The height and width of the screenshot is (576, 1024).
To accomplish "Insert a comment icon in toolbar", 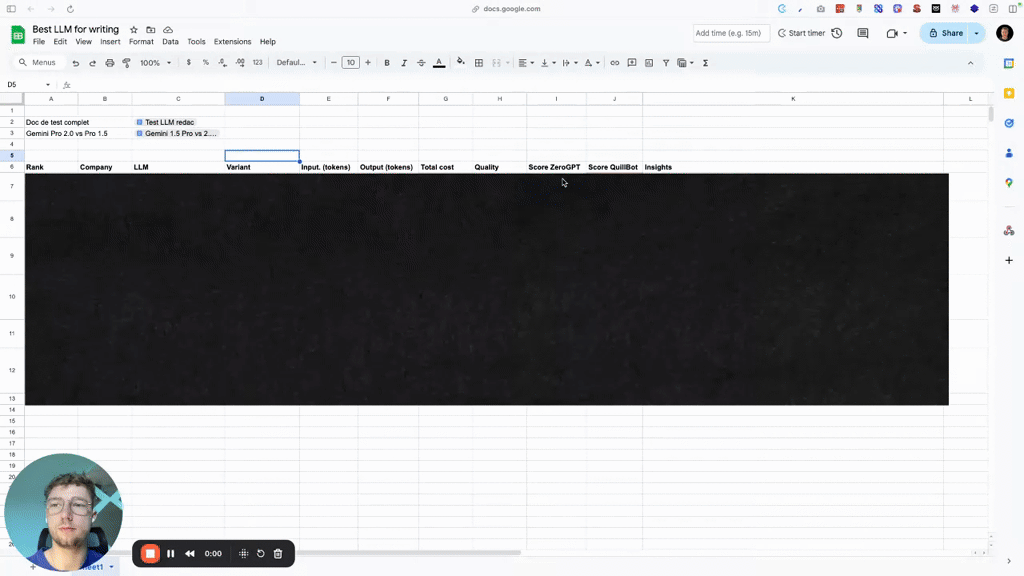I will pos(632,63).
